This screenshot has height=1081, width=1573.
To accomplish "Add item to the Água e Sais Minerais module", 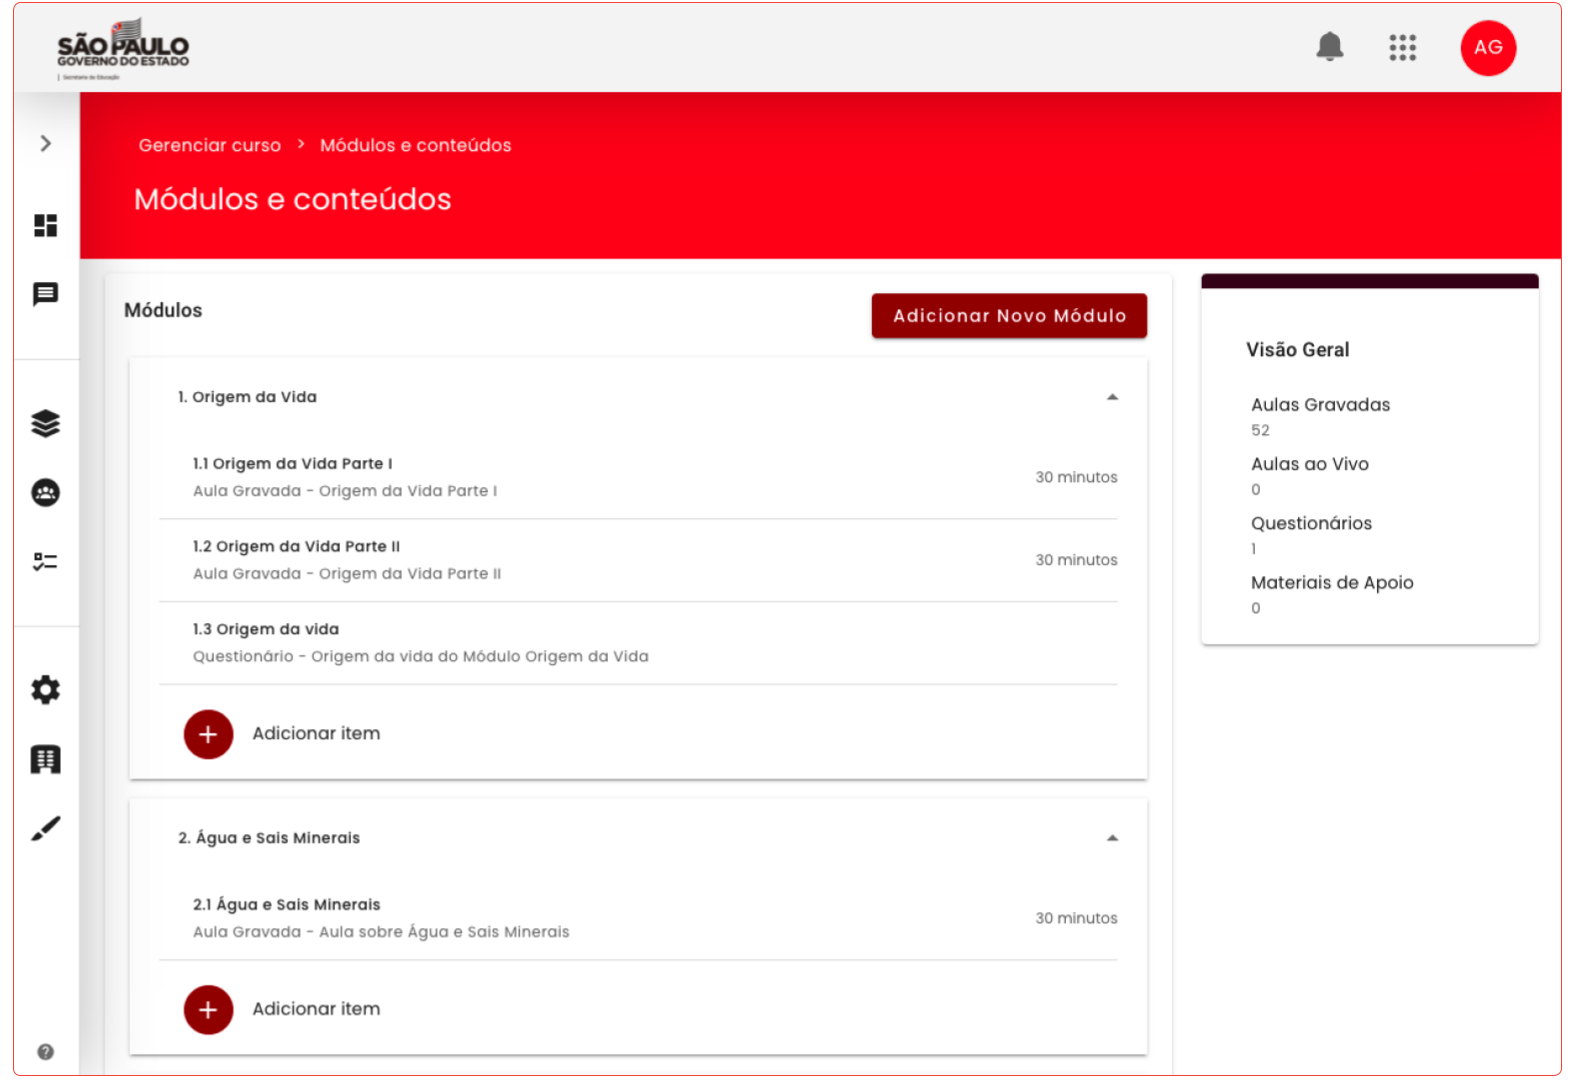I will tap(208, 1009).
